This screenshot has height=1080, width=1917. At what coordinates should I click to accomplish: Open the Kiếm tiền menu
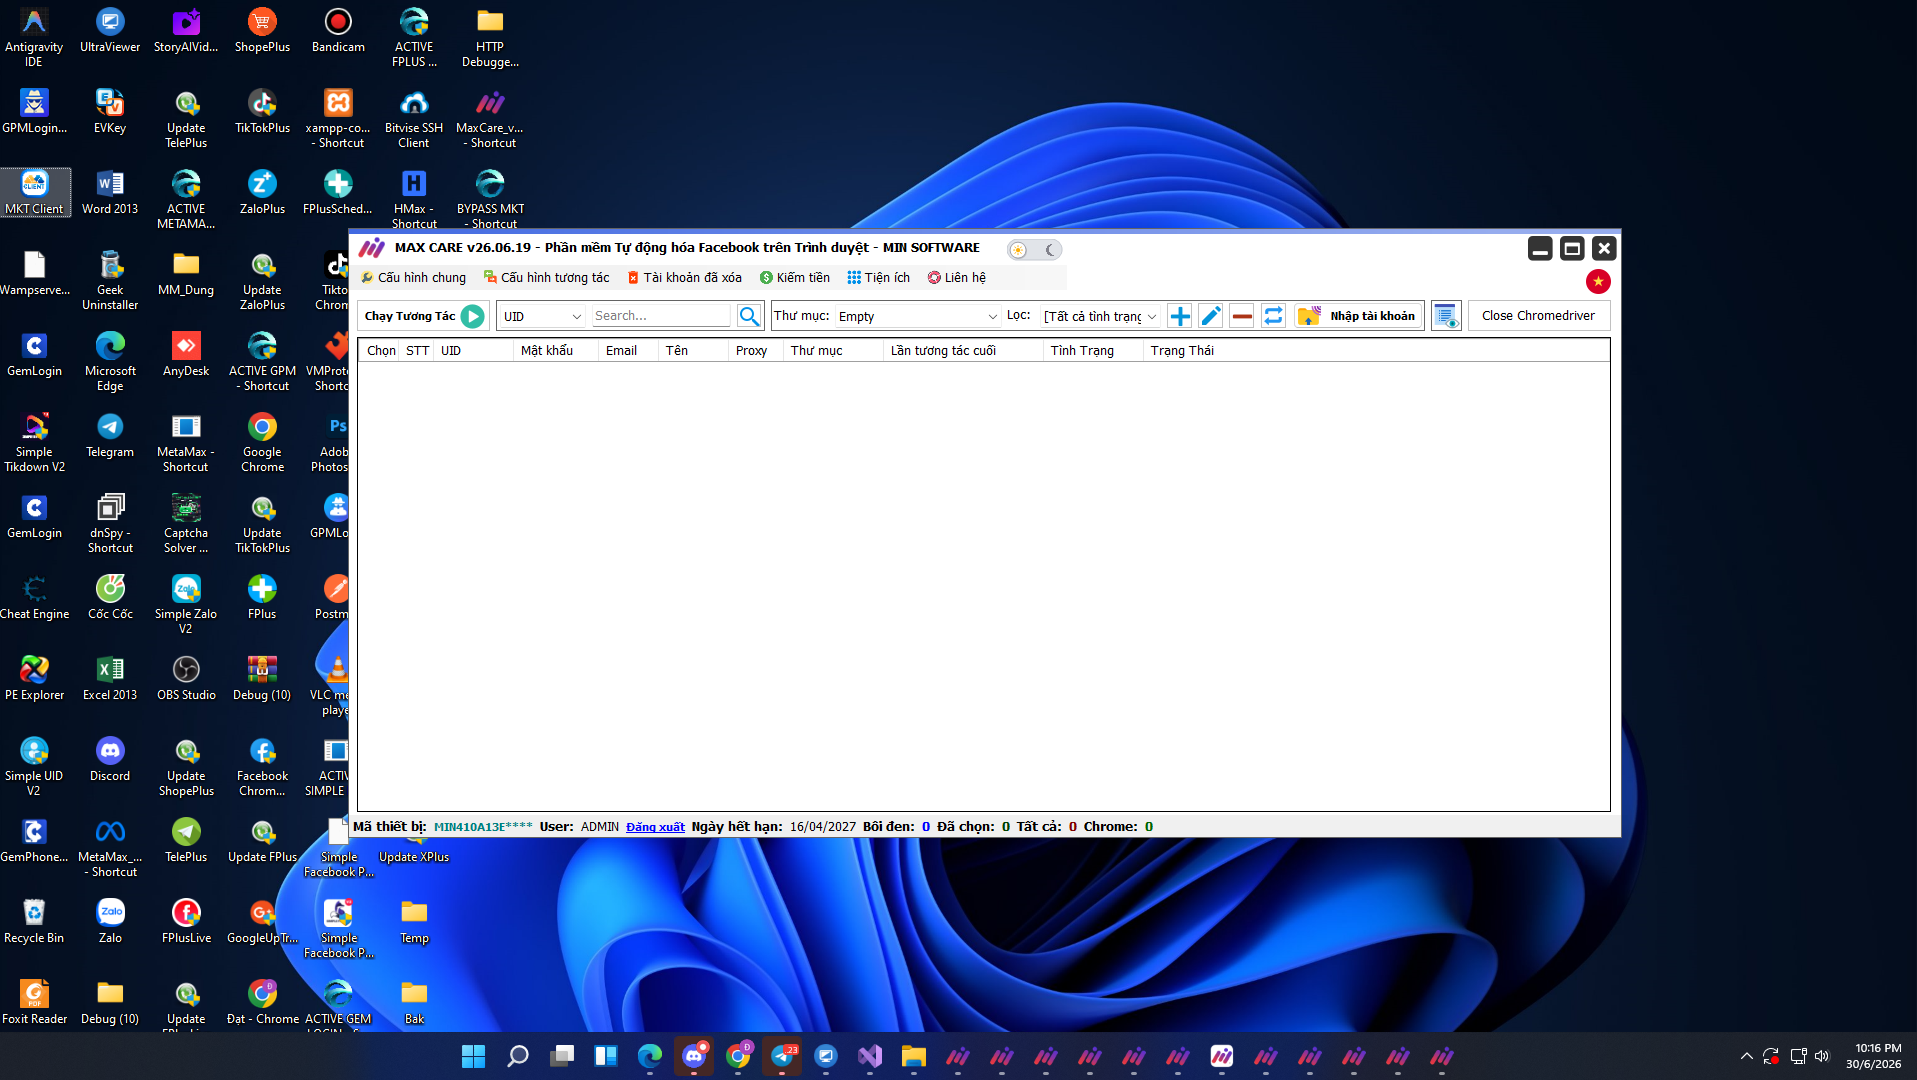click(795, 278)
